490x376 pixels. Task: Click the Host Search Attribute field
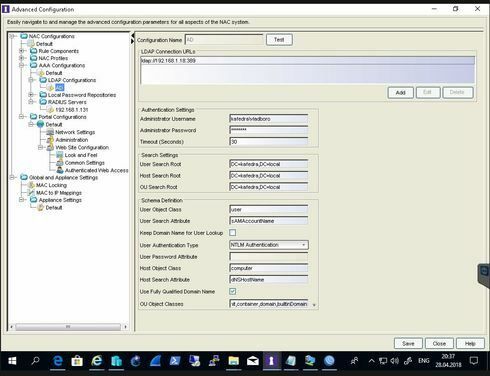tap(269, 279)
